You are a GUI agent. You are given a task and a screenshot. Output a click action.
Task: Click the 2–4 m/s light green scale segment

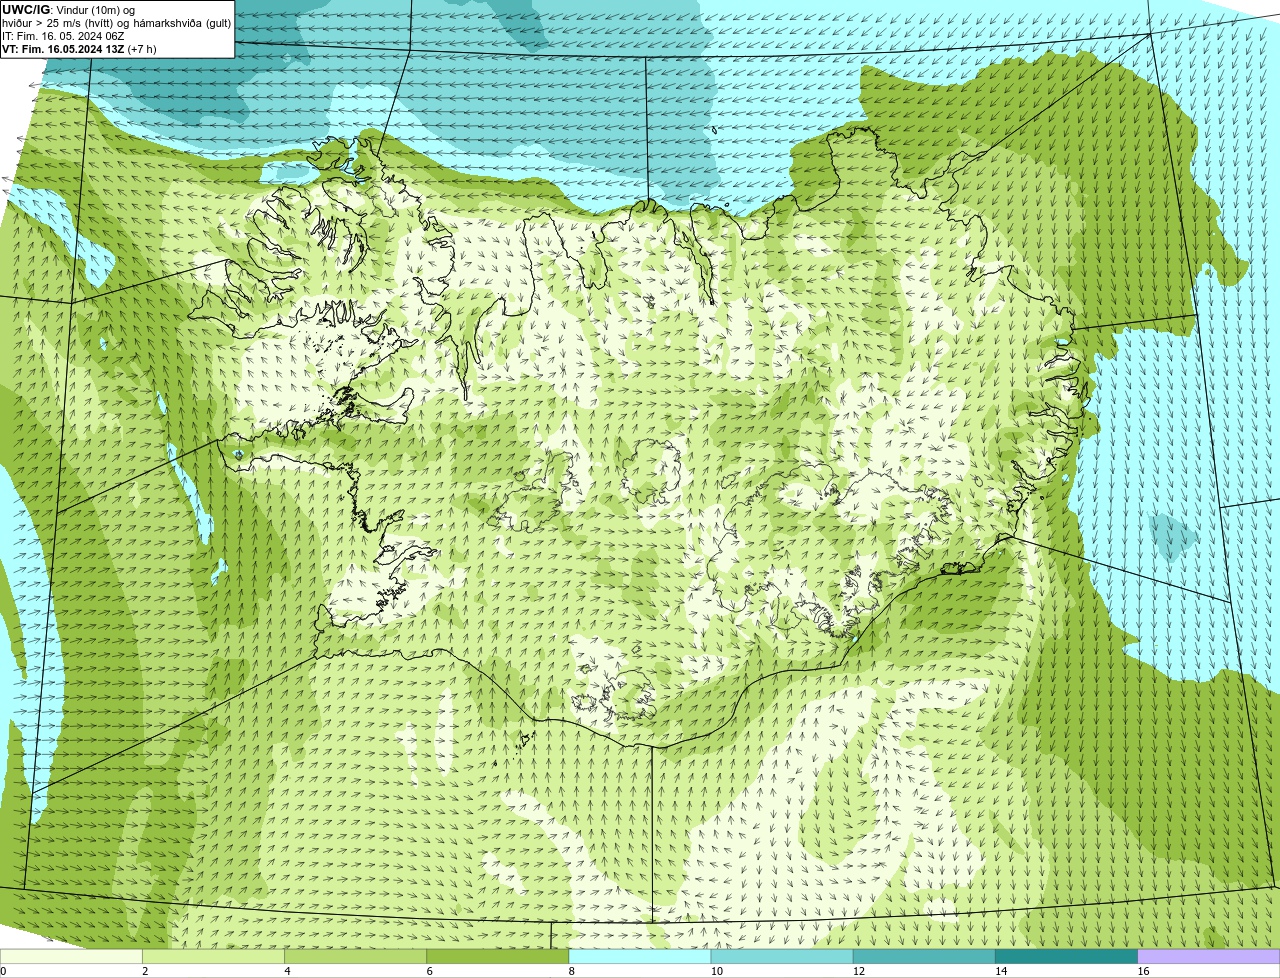(214, 957)
